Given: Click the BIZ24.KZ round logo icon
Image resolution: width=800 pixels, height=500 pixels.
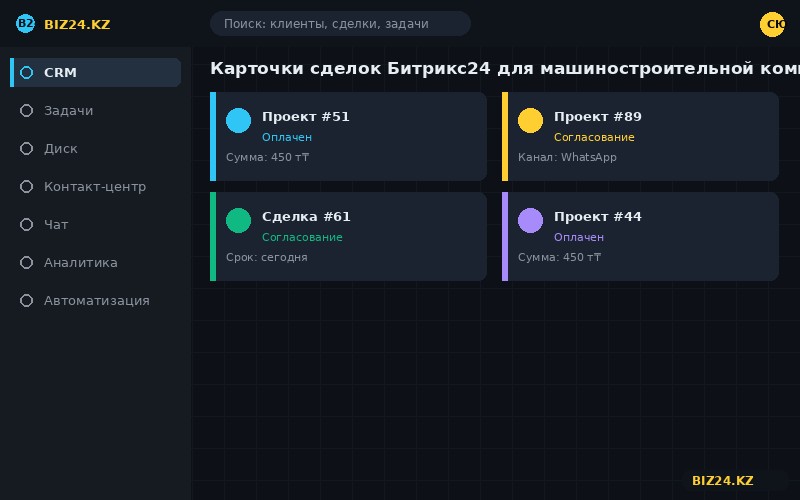Looking at the screenshot, I should [25, 23].
